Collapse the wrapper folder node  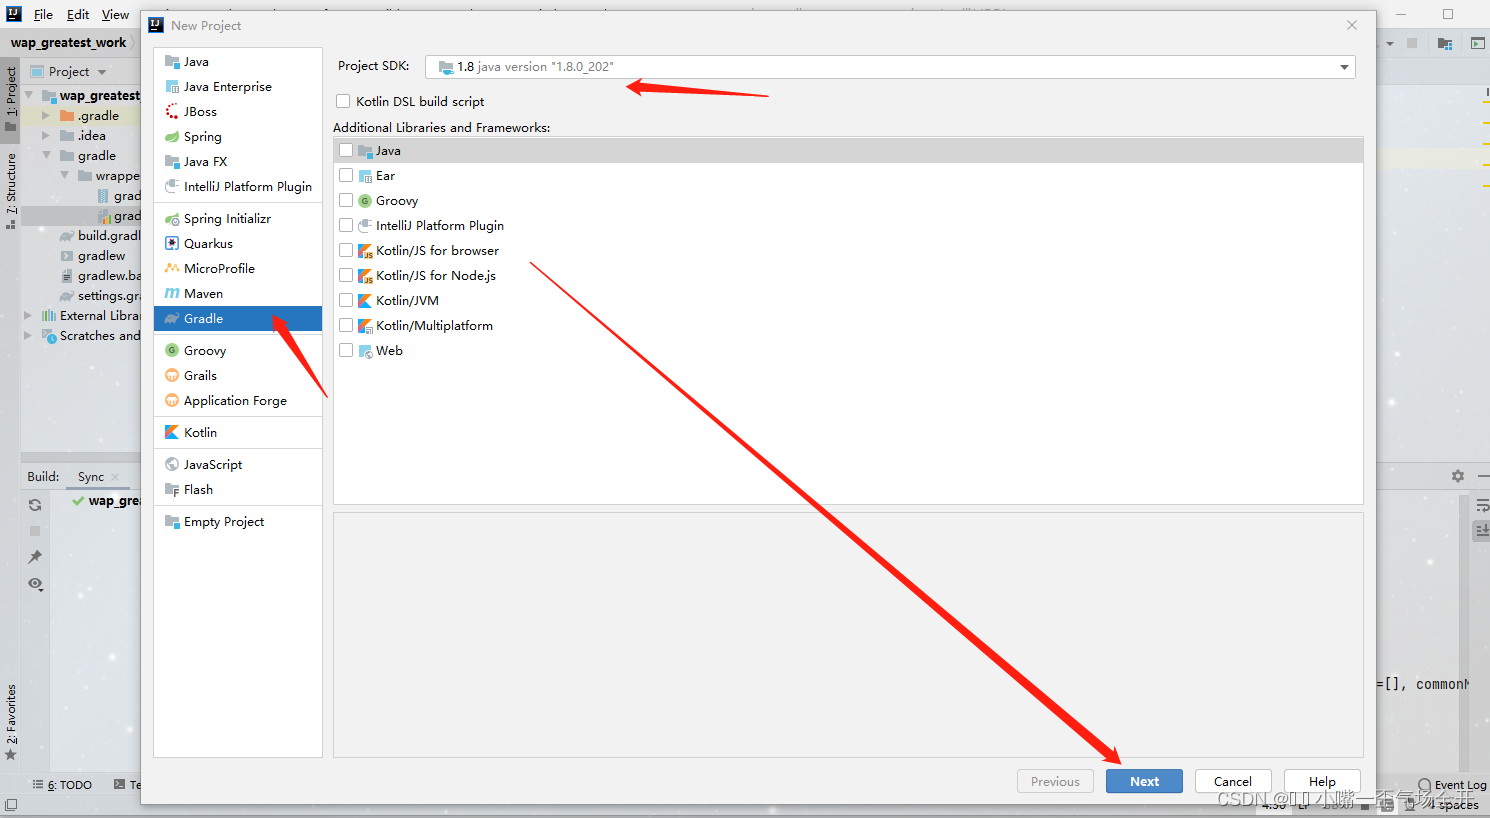tap(64, 176)
